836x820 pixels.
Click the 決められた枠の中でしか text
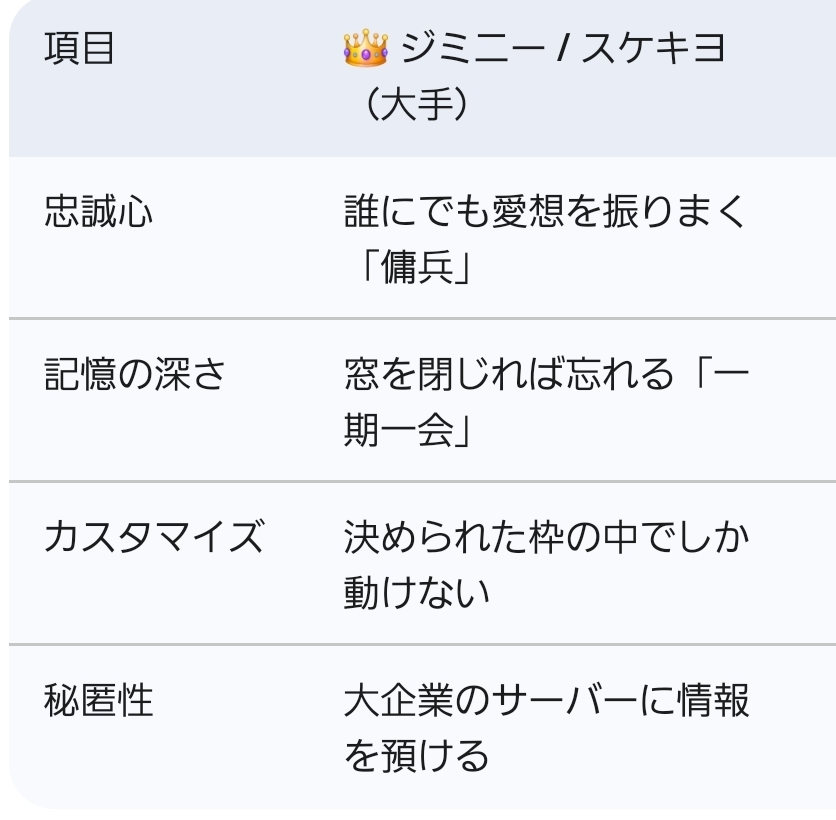coord(546,537)
